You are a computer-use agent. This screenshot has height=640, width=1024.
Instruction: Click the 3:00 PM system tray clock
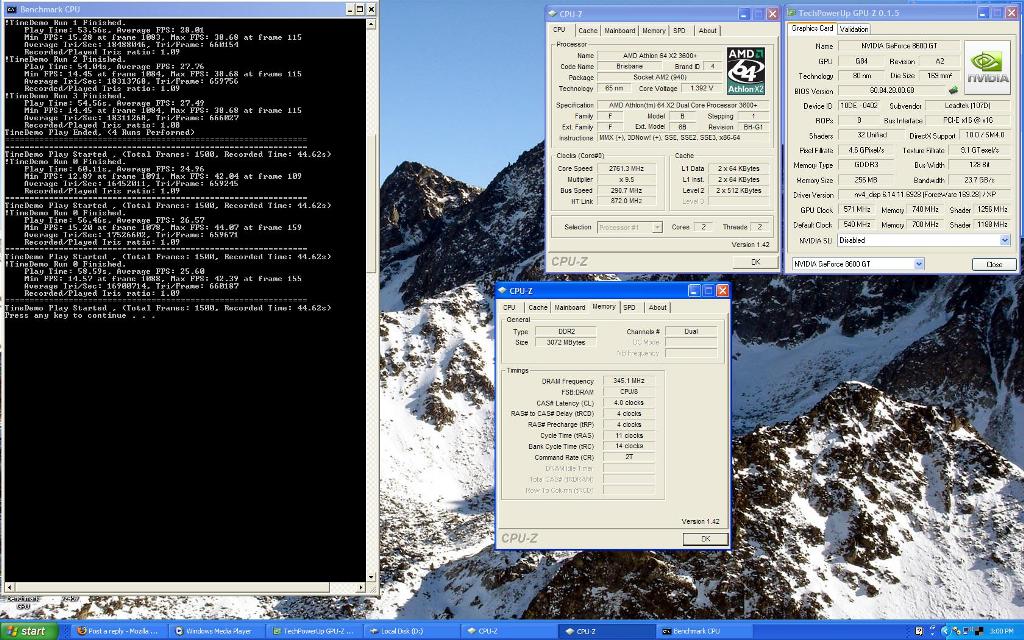1002,632
